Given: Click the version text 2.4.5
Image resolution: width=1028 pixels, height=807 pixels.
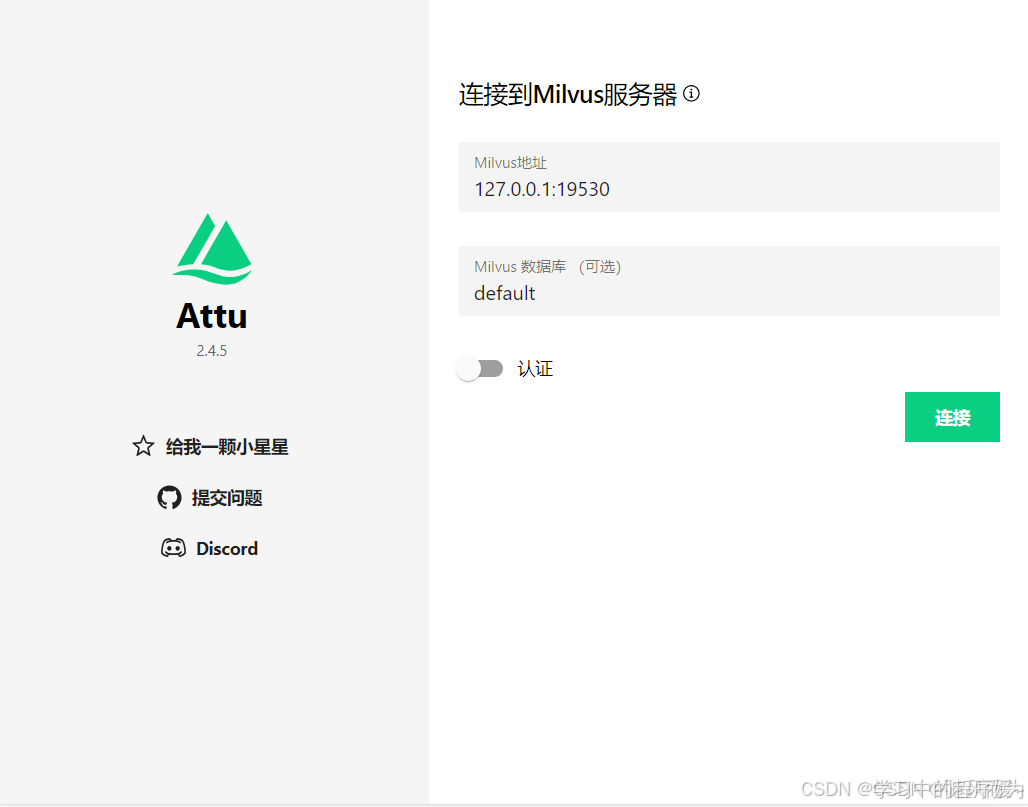Looking at the screenshot, I should 212,351.
